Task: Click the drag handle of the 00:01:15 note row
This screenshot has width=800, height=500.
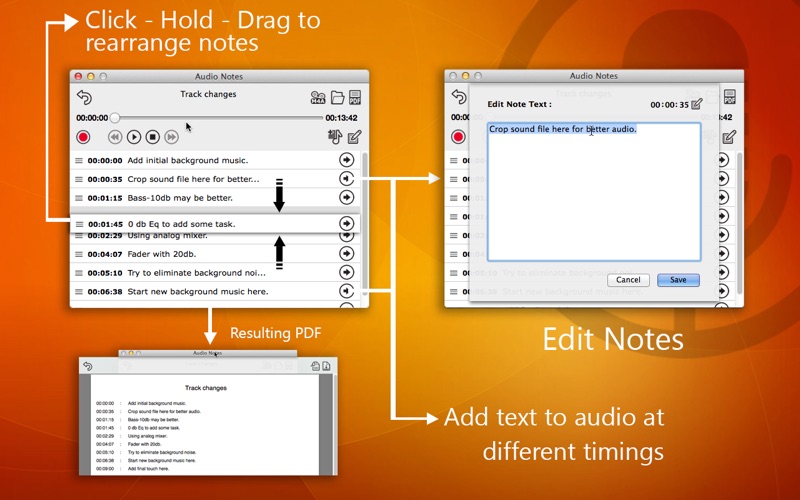Action: click(79, 198)
